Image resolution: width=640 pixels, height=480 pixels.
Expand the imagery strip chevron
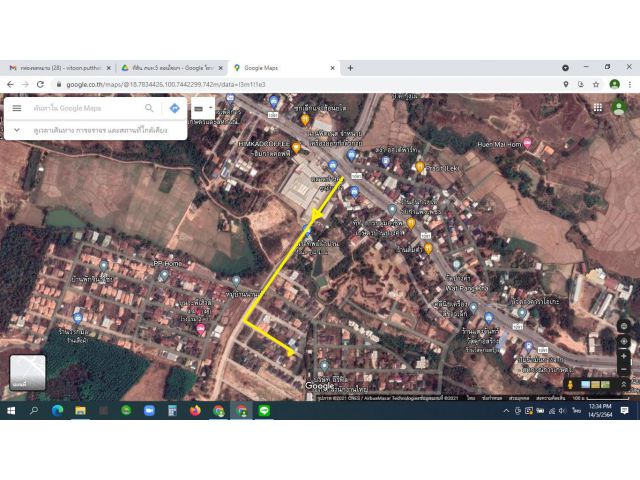(x=623, y=384)
